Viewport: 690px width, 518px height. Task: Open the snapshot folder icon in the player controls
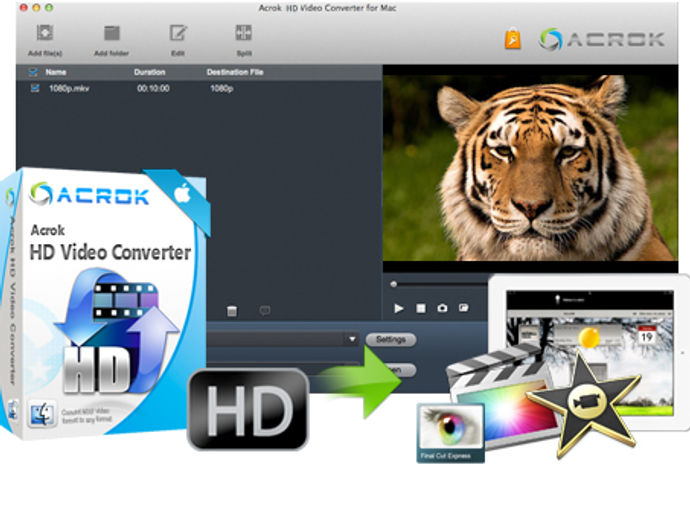463,308
